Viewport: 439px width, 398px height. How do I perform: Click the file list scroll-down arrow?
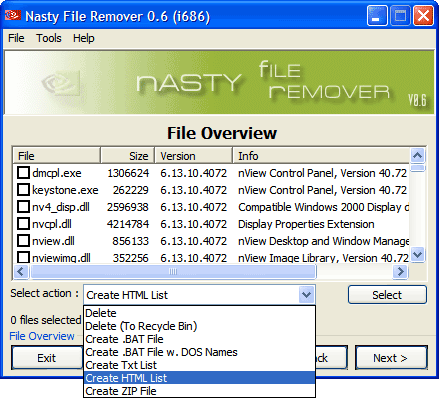coord(417,255)
